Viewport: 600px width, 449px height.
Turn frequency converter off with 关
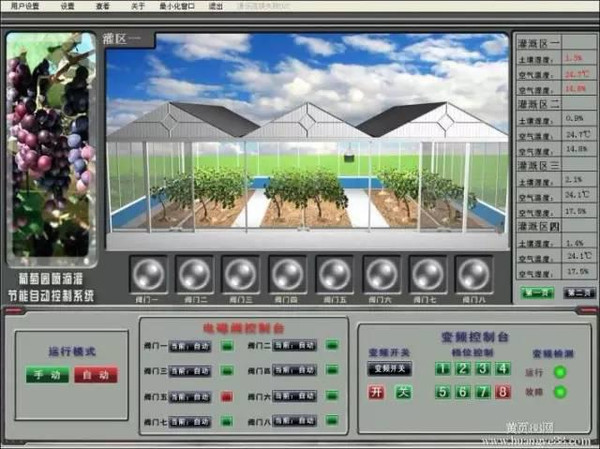402,392
